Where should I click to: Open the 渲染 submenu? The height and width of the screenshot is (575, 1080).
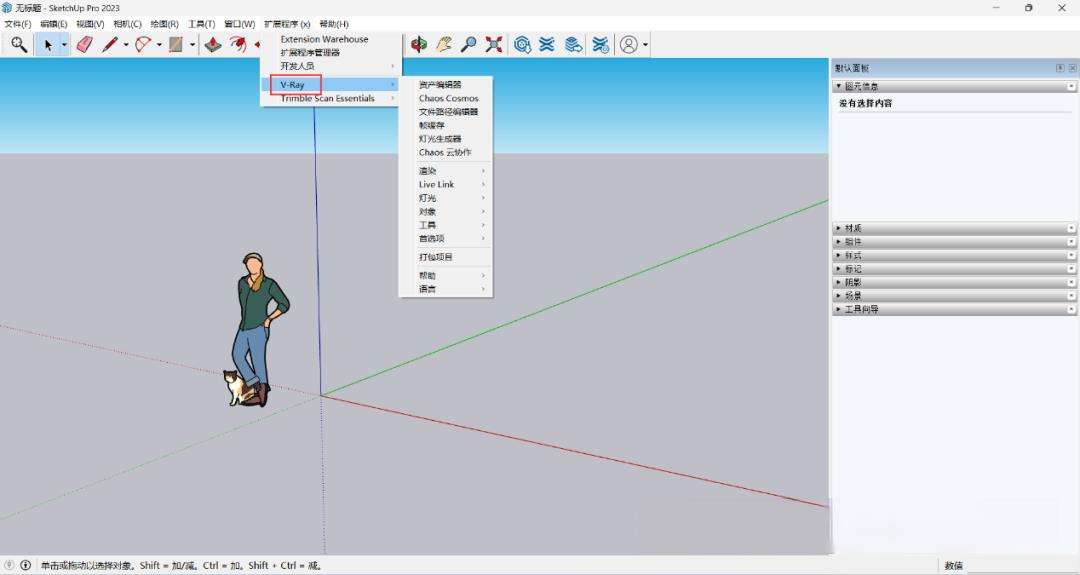point(446,171)
